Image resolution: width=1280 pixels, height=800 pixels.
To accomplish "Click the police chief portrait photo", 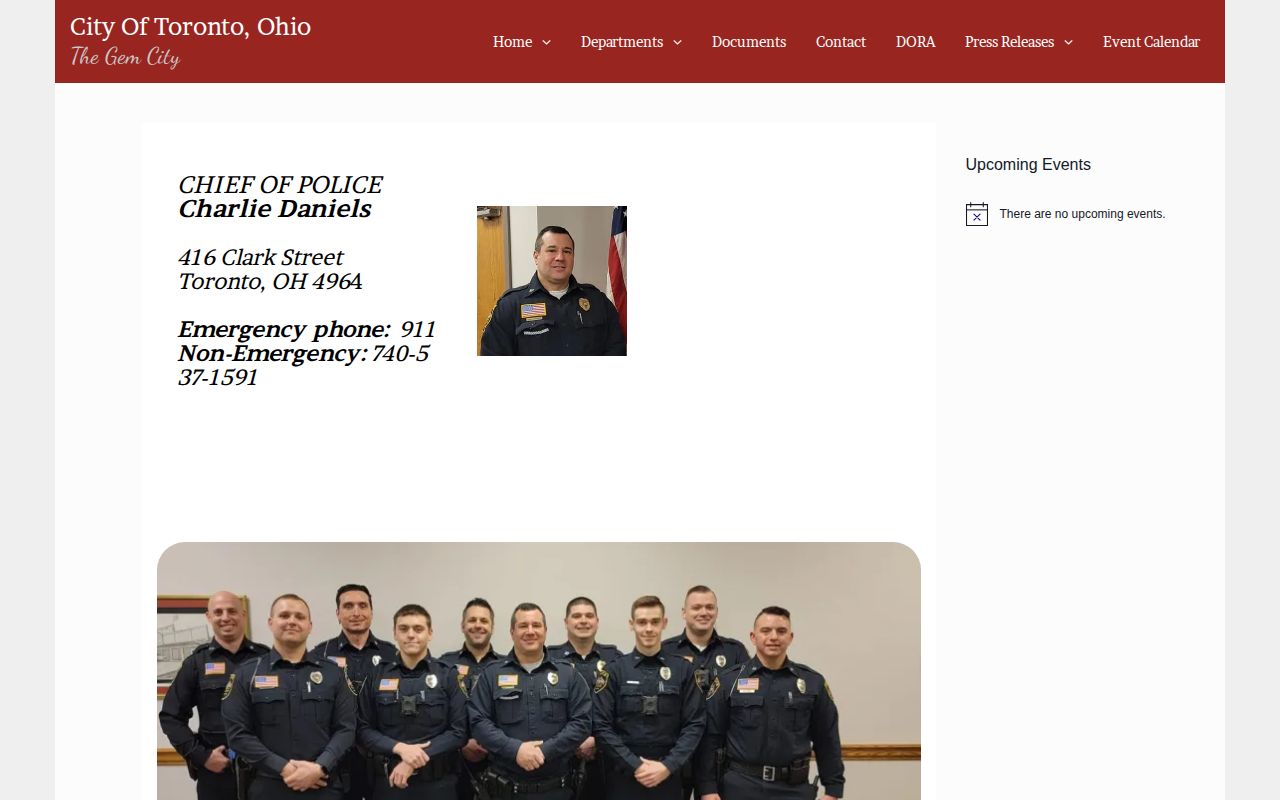I will pos(552,281).
